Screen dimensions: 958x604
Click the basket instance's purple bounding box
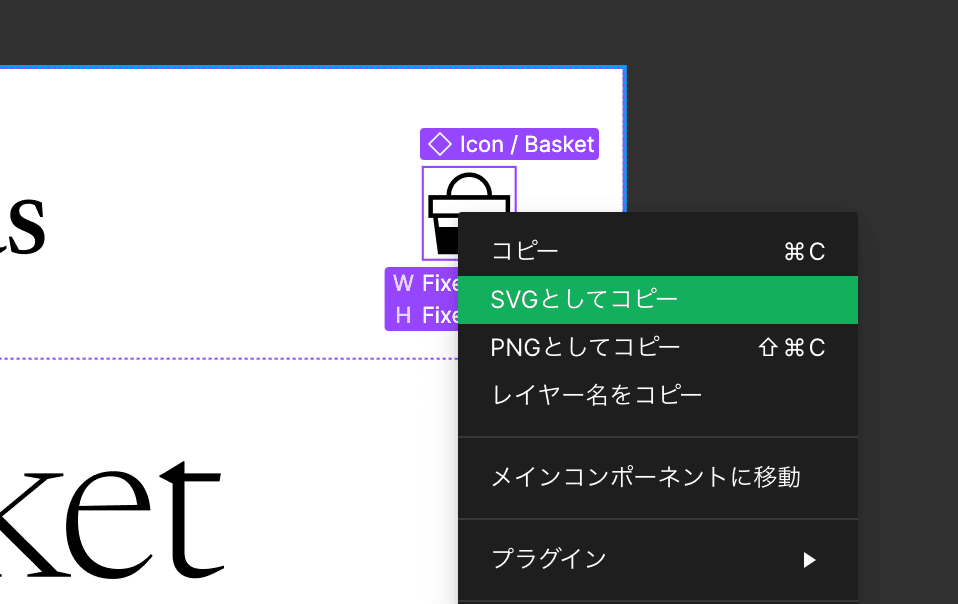click(424, 210)
